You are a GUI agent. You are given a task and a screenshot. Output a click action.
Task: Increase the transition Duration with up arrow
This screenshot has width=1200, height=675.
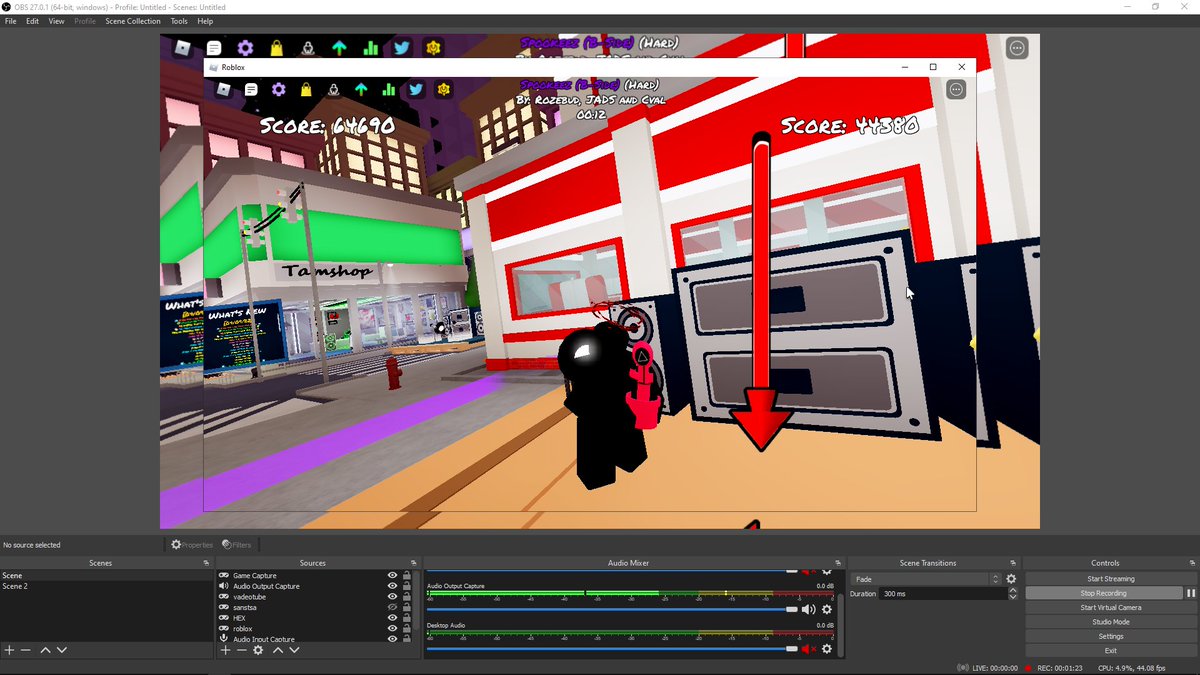1013,590
